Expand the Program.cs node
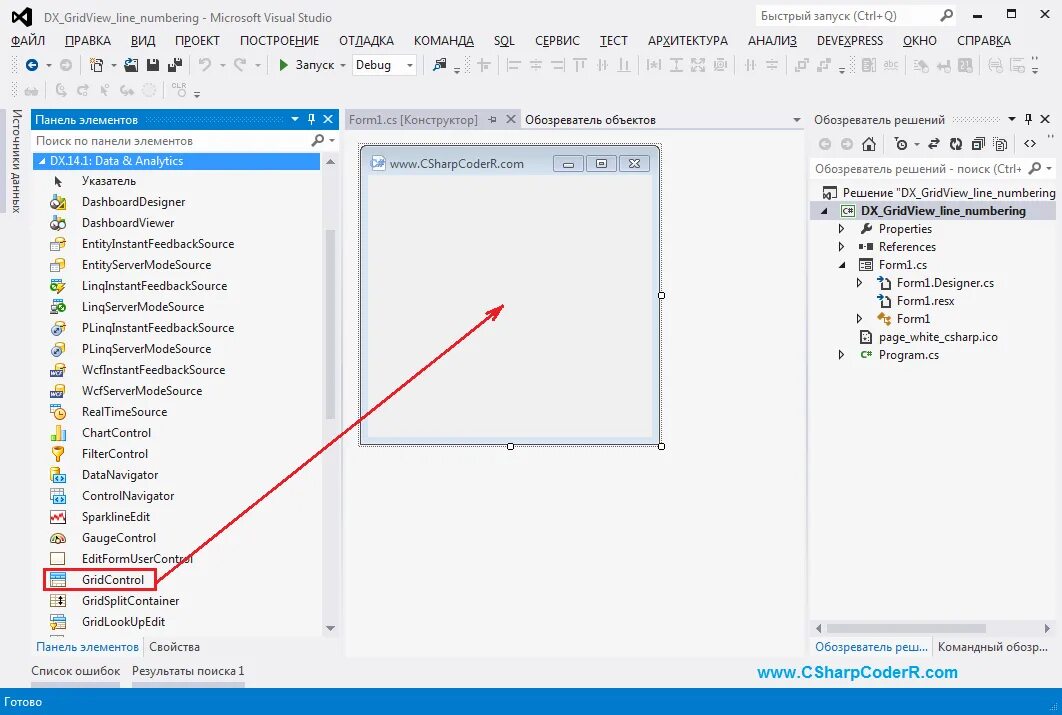This screenshot has height=715, width=1062. coord(841,355)
